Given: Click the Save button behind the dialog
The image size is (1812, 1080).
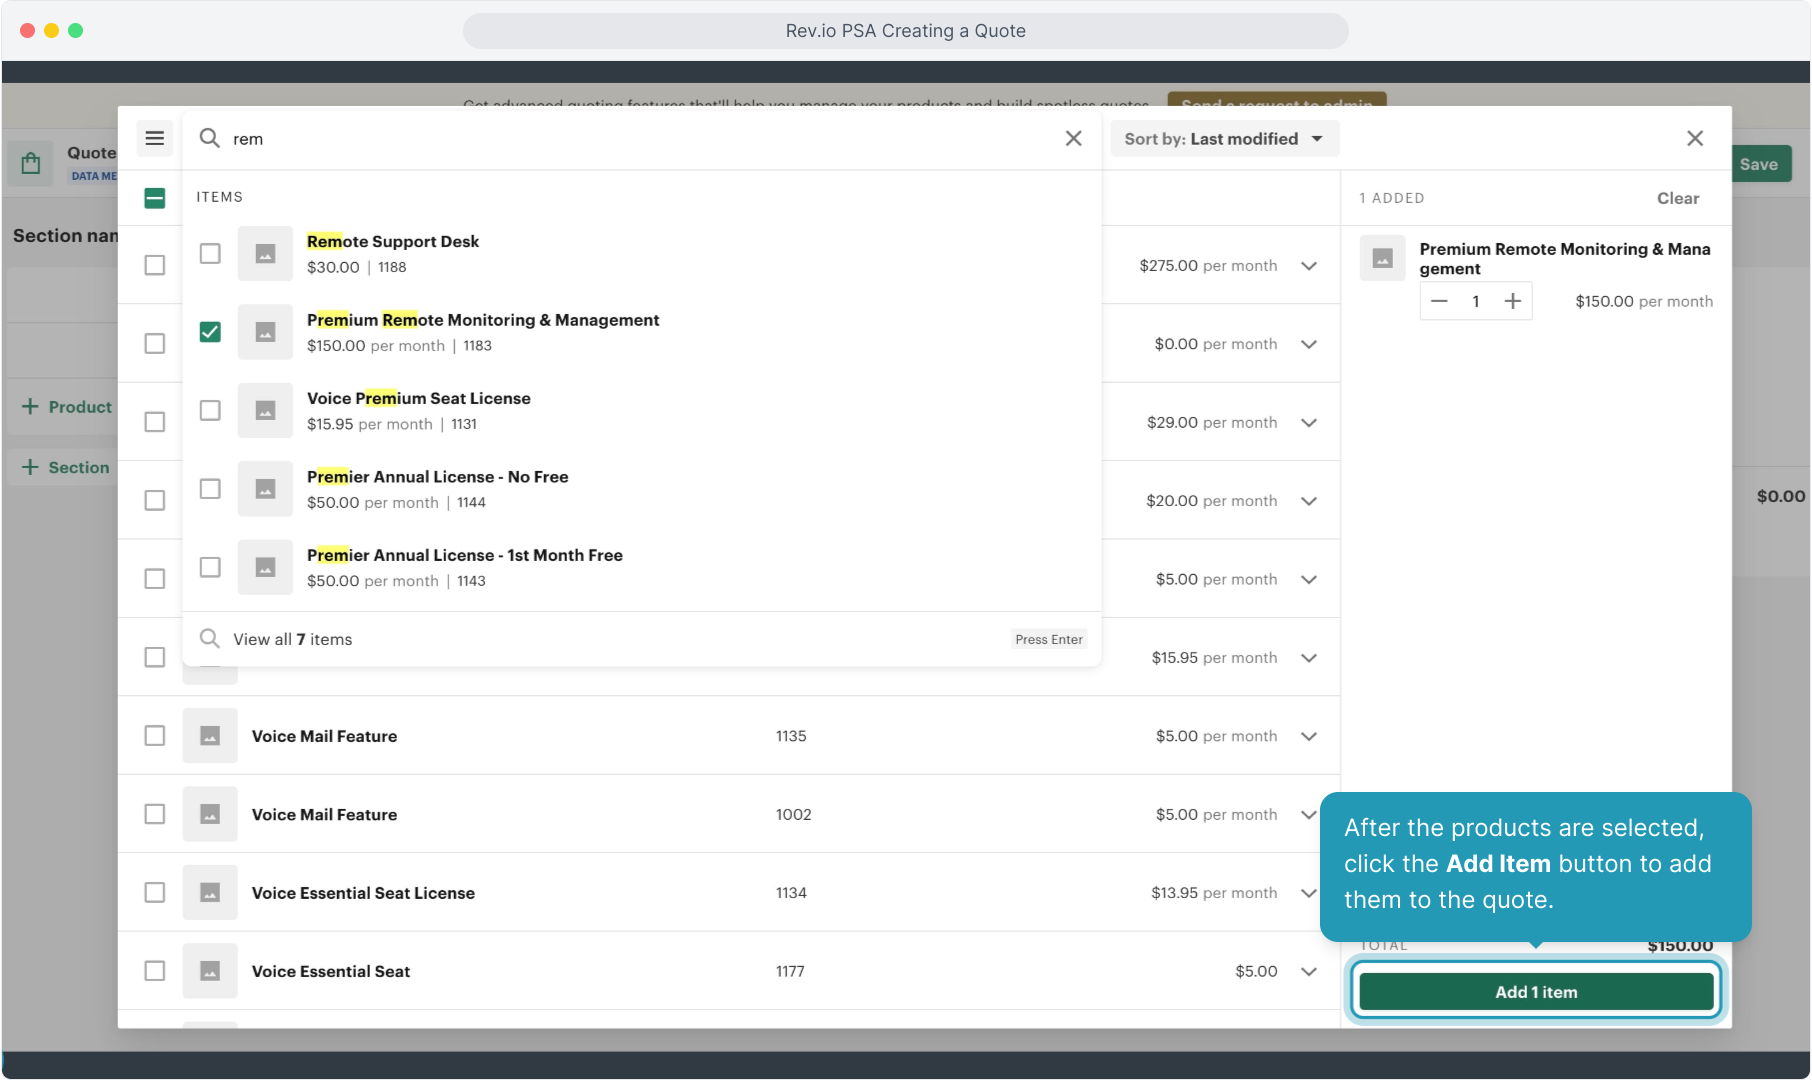Looking at the screenshot, I should point(1761,164).
